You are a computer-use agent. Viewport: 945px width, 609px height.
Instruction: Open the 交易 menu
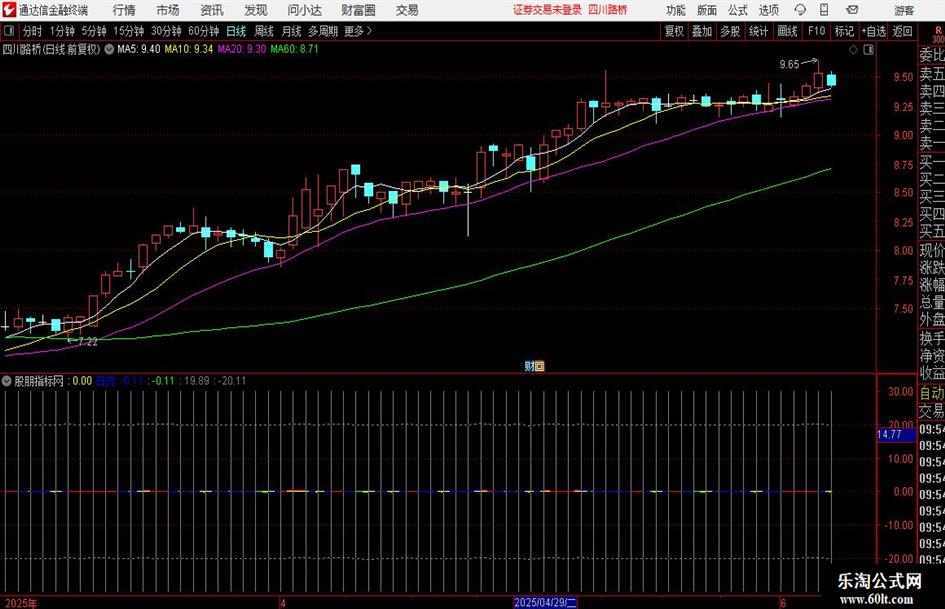pos(407,10)
